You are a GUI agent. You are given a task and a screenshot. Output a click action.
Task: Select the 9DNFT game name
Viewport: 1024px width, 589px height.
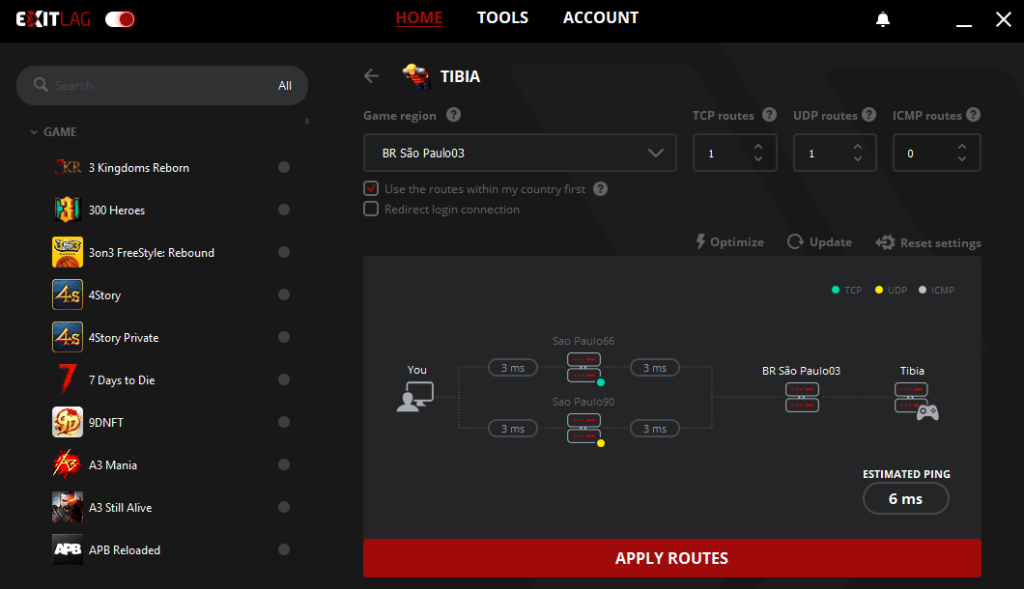point(106,422)
